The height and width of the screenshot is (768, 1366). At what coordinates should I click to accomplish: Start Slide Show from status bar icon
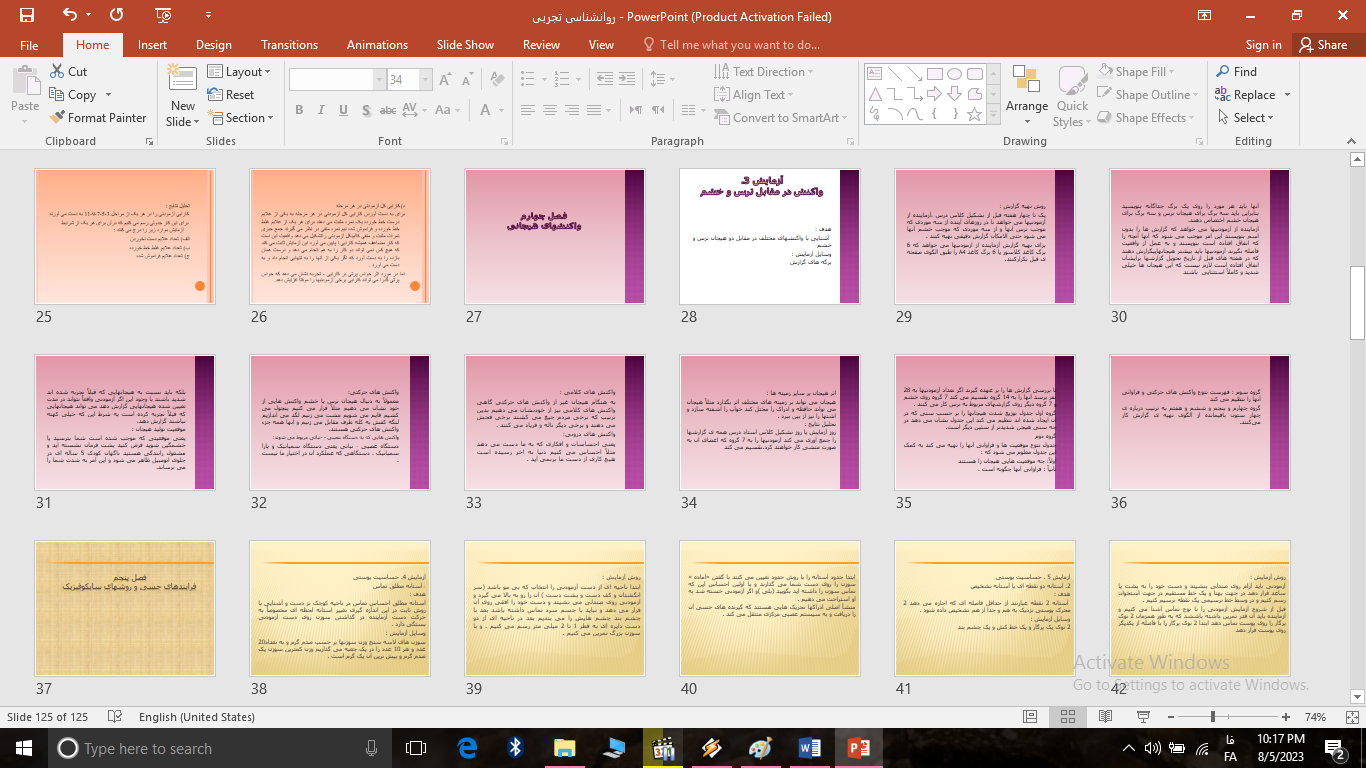point(1141,717)
